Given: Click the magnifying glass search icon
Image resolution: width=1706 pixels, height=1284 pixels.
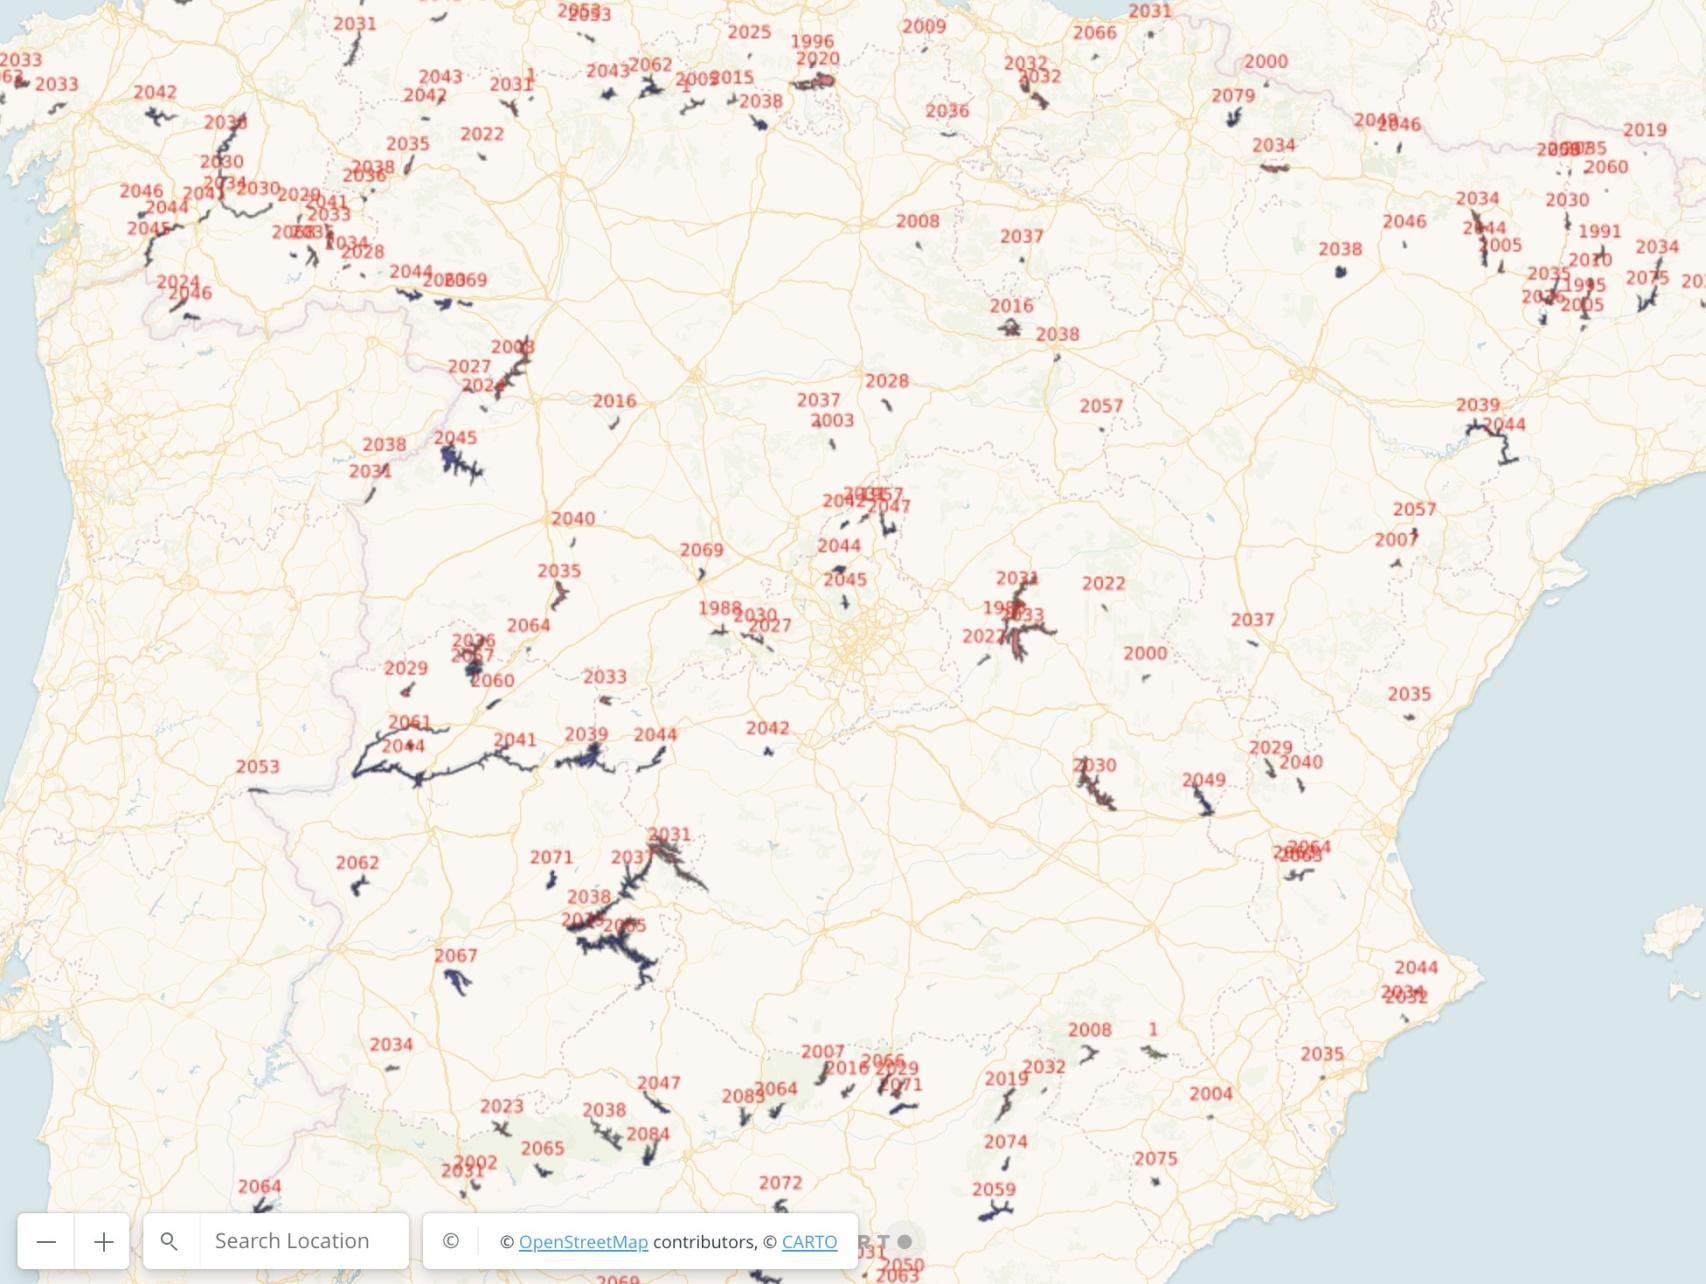Looking at the screenshot, I should 170,1241.
